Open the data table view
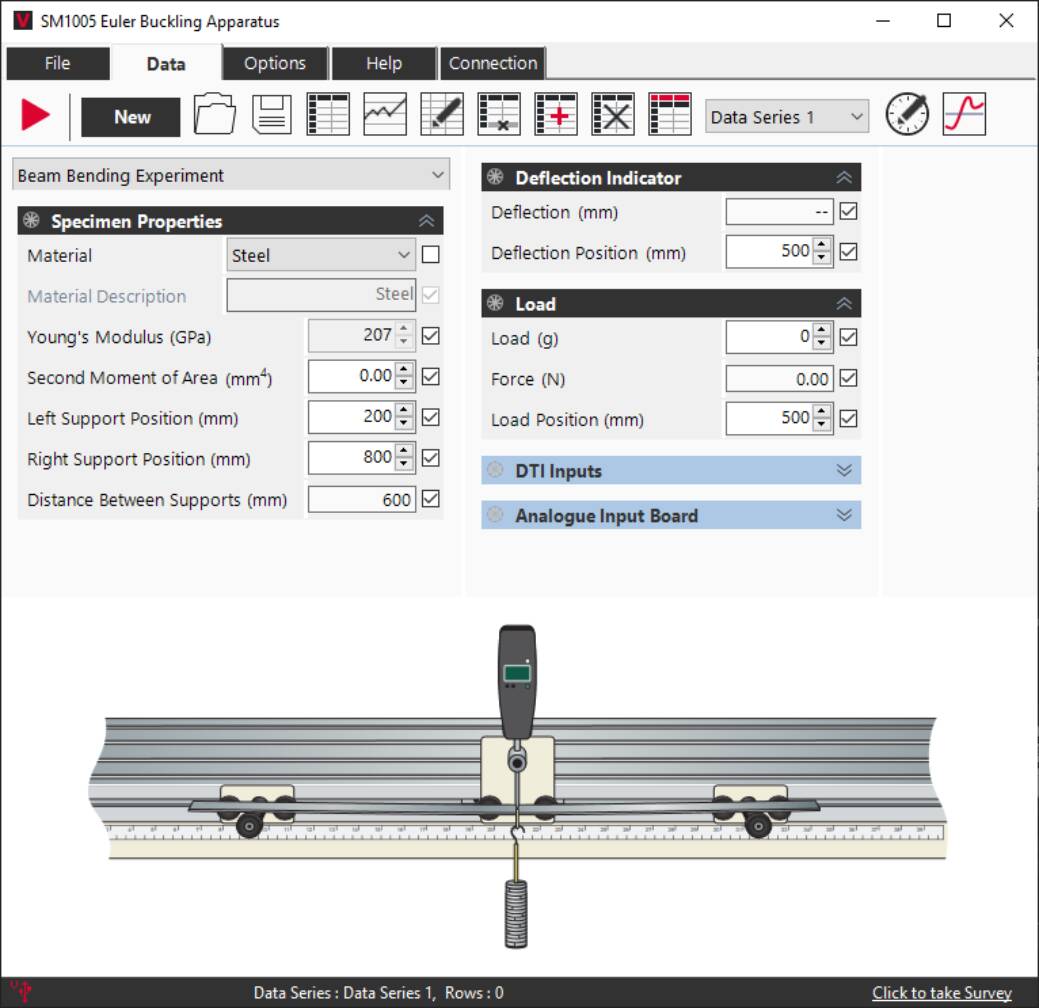 click(x=328, y=115)
